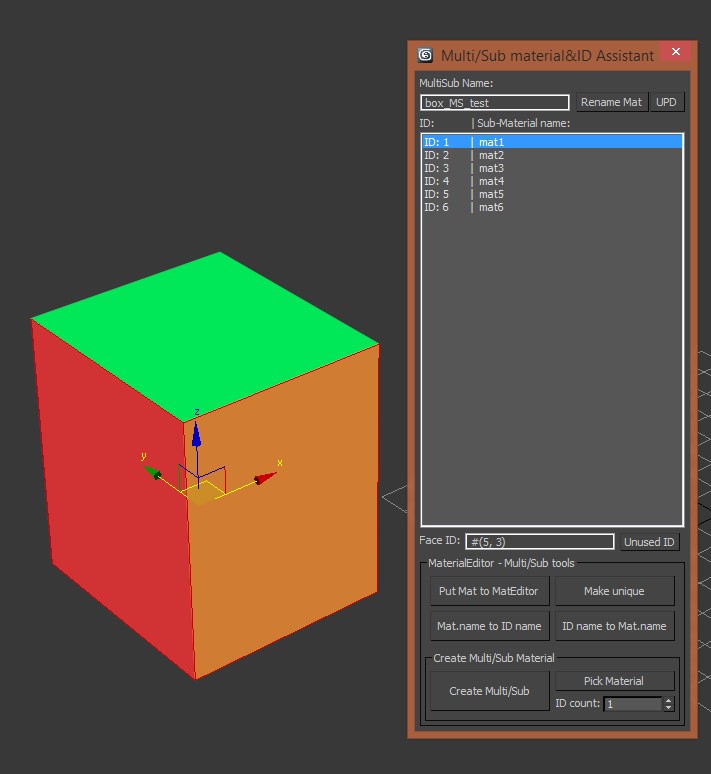This screenshot has width=711, height=774.
Task: Increase ID count with the spinner arrows
Action: (x=669, y=700)
